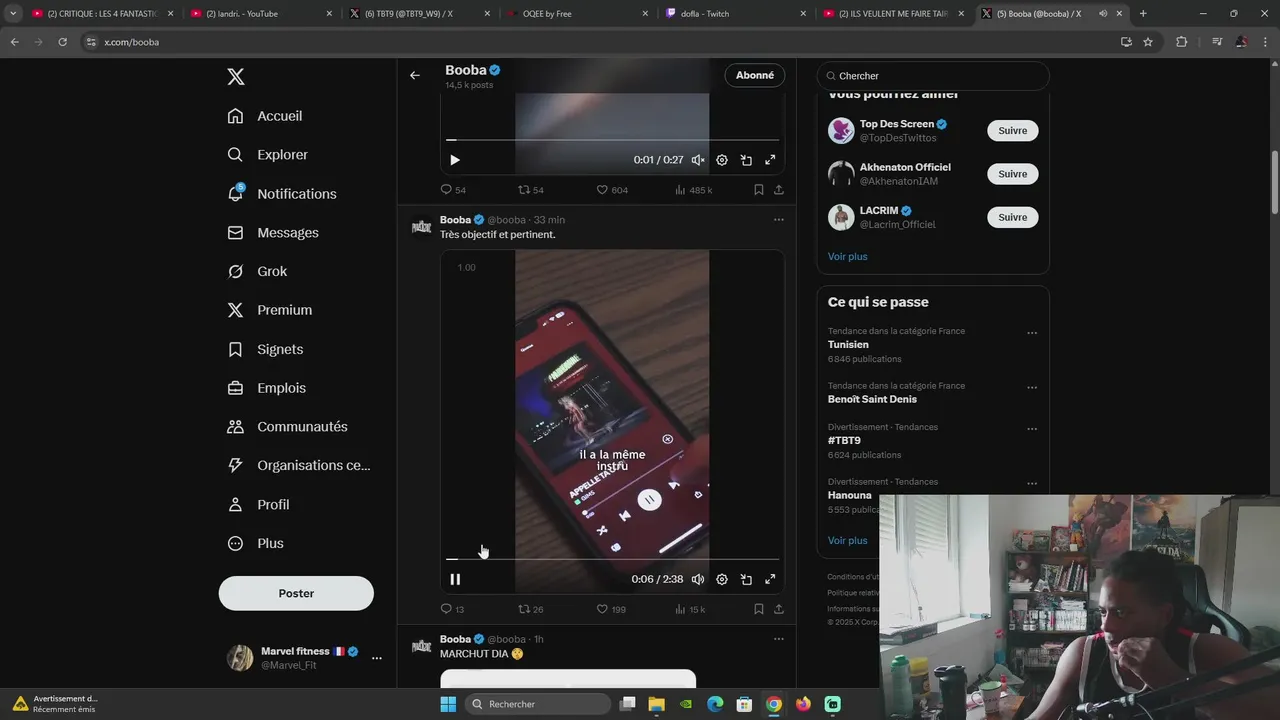Open Signets bookmarks page
Screen dimensions: 1280x720
pos(265,349)
